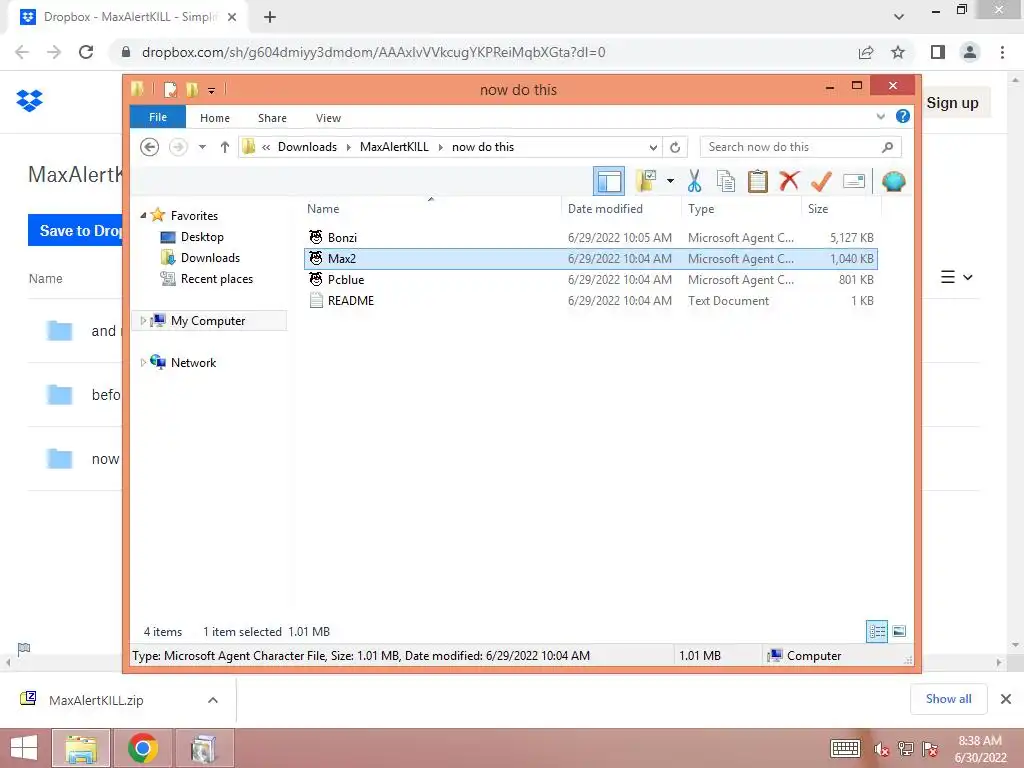Click muted volume icon in system tray
The height and width of the screenshot is (768, 1024).
click(881, 749)
